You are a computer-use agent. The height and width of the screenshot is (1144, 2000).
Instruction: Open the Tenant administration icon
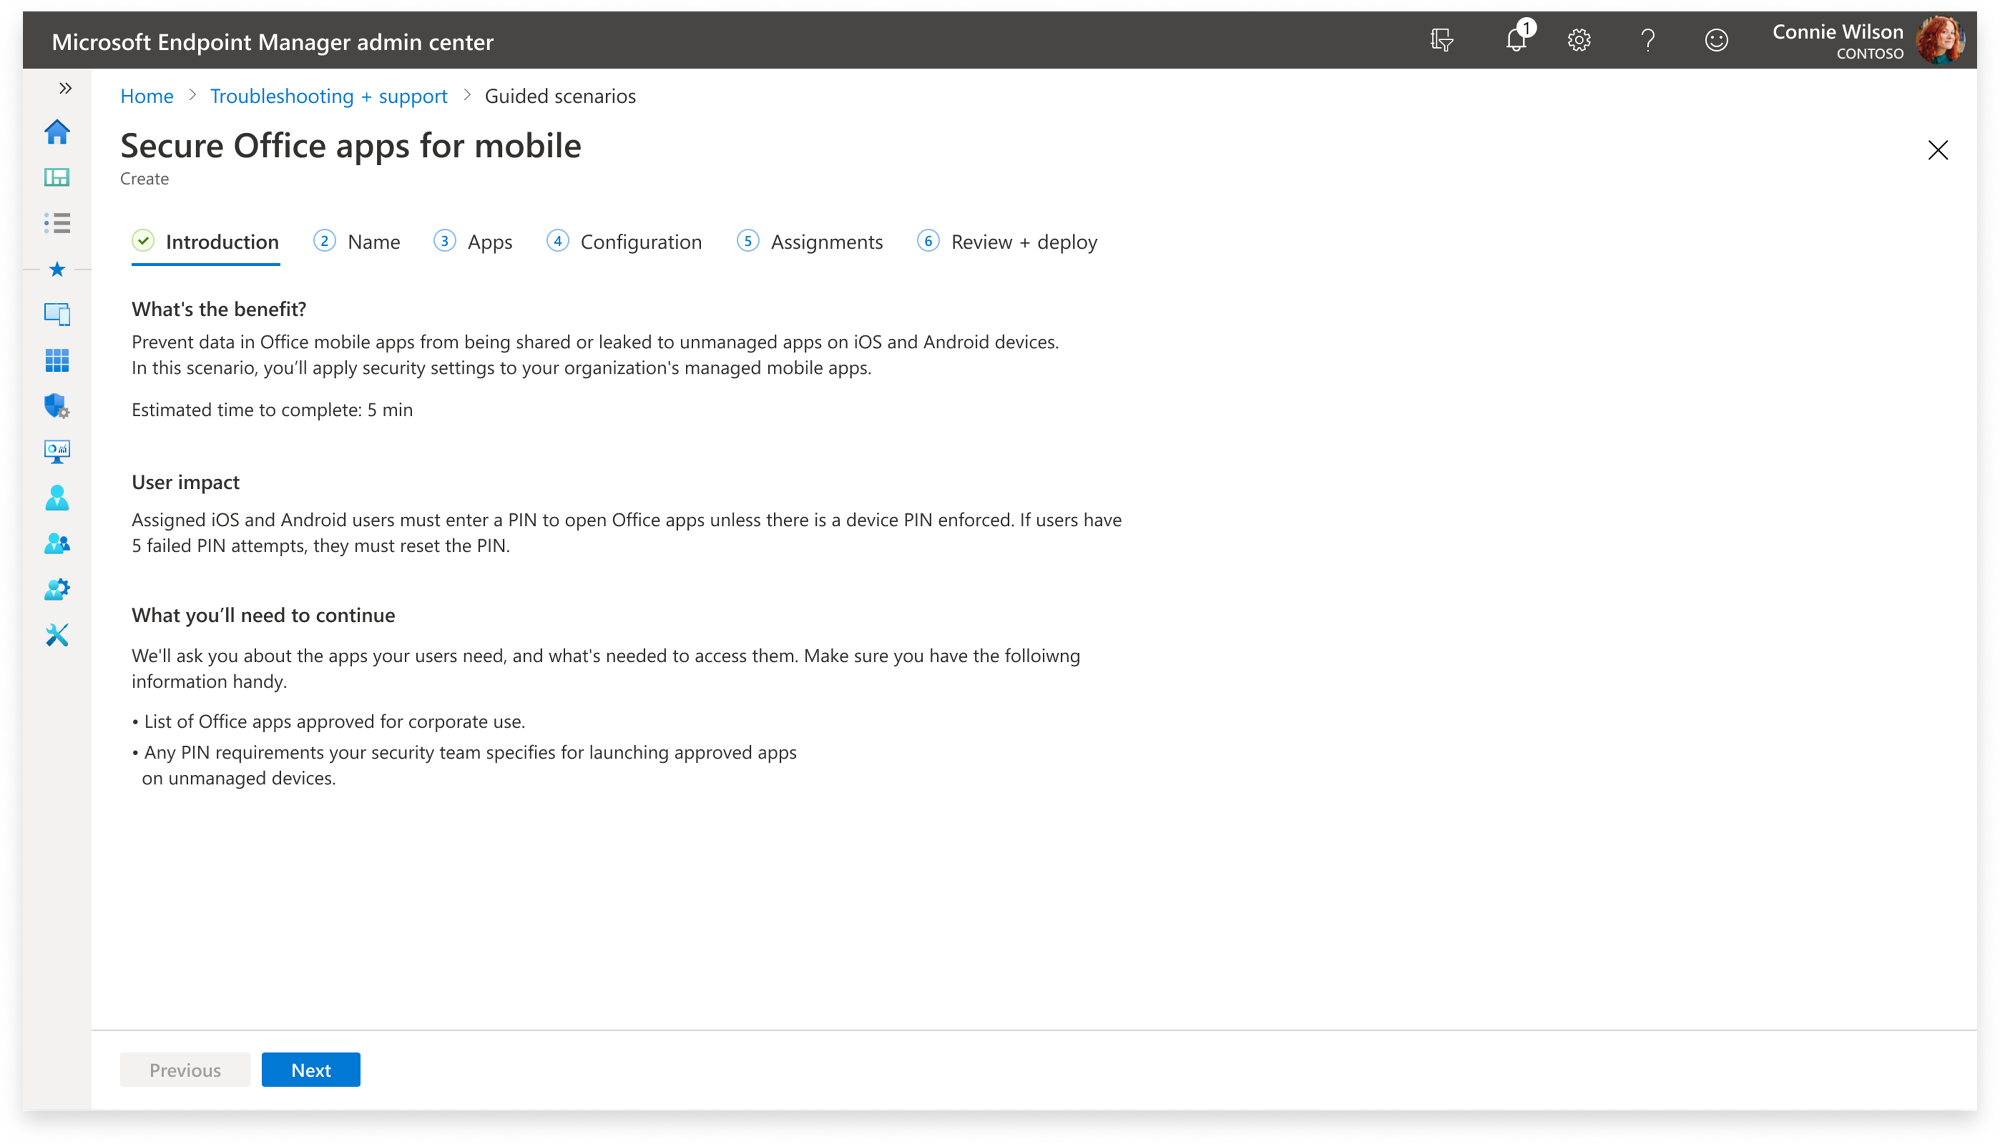click(57, 589)
